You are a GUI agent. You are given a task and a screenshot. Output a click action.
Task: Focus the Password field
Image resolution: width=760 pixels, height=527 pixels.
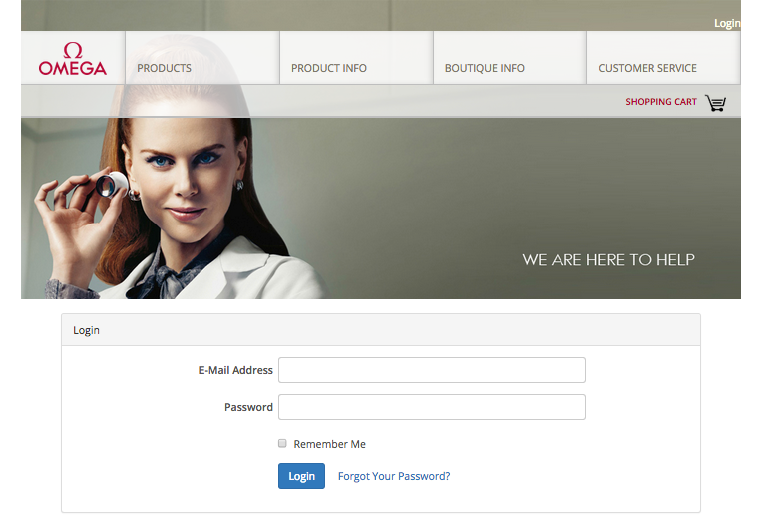tap(432, 407)
